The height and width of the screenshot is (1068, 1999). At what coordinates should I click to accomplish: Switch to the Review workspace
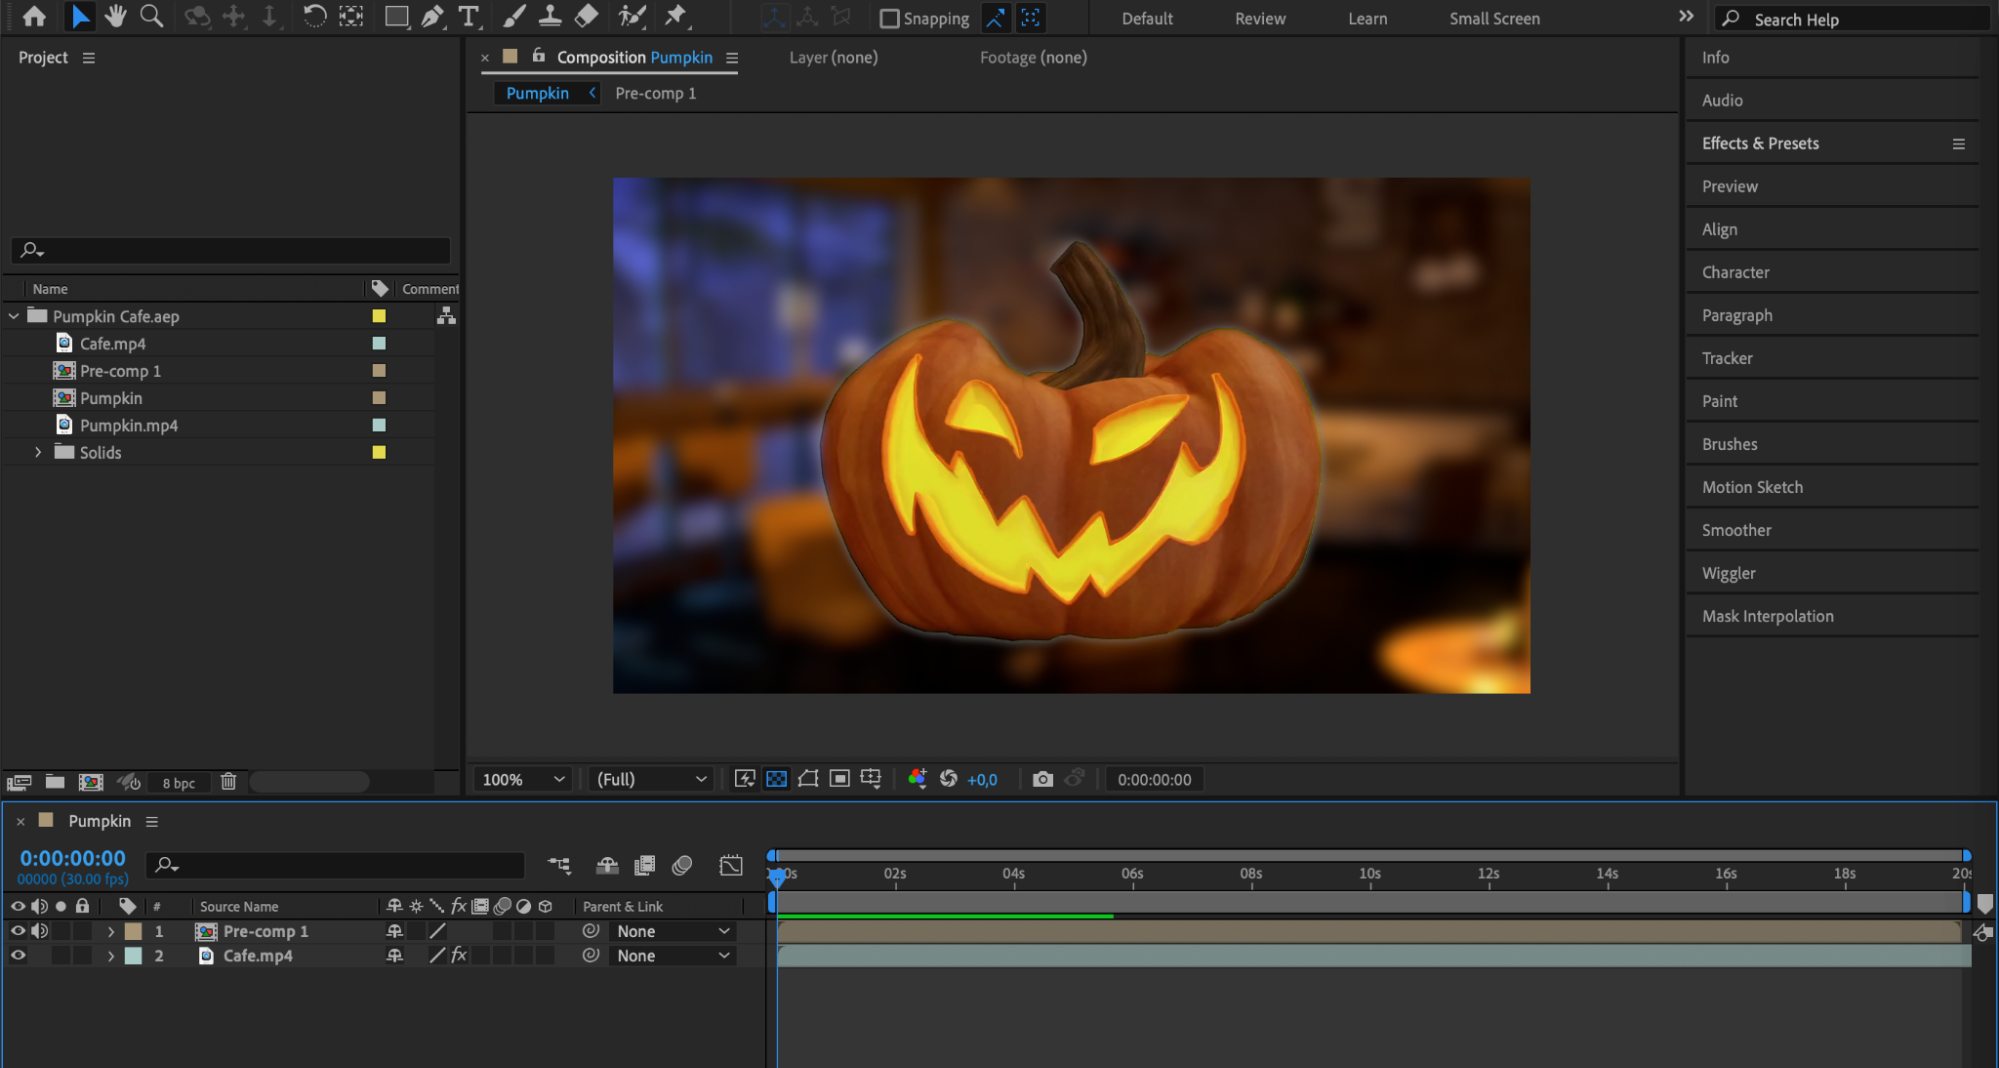click(x=1259, y=18)
